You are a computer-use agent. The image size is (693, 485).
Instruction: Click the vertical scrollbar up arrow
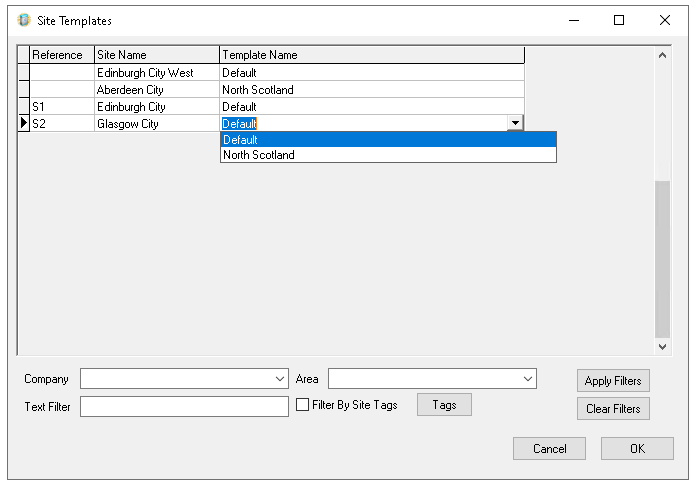point(662,54)
